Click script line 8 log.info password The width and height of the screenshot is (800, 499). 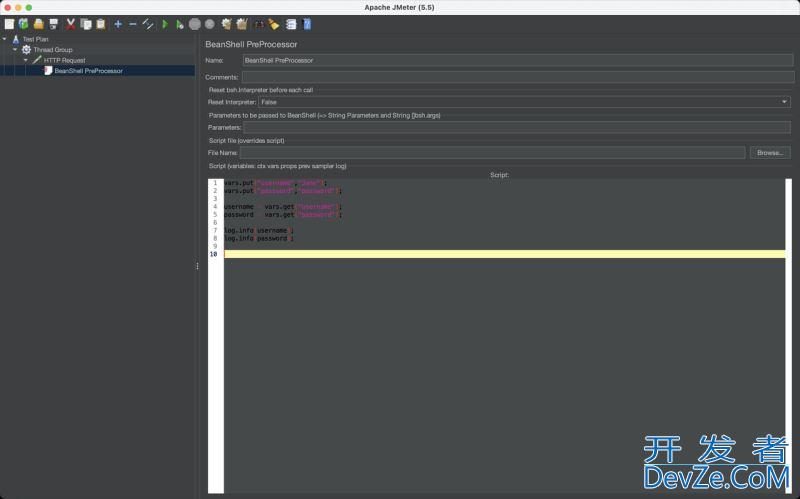click(x=259, y=238)
